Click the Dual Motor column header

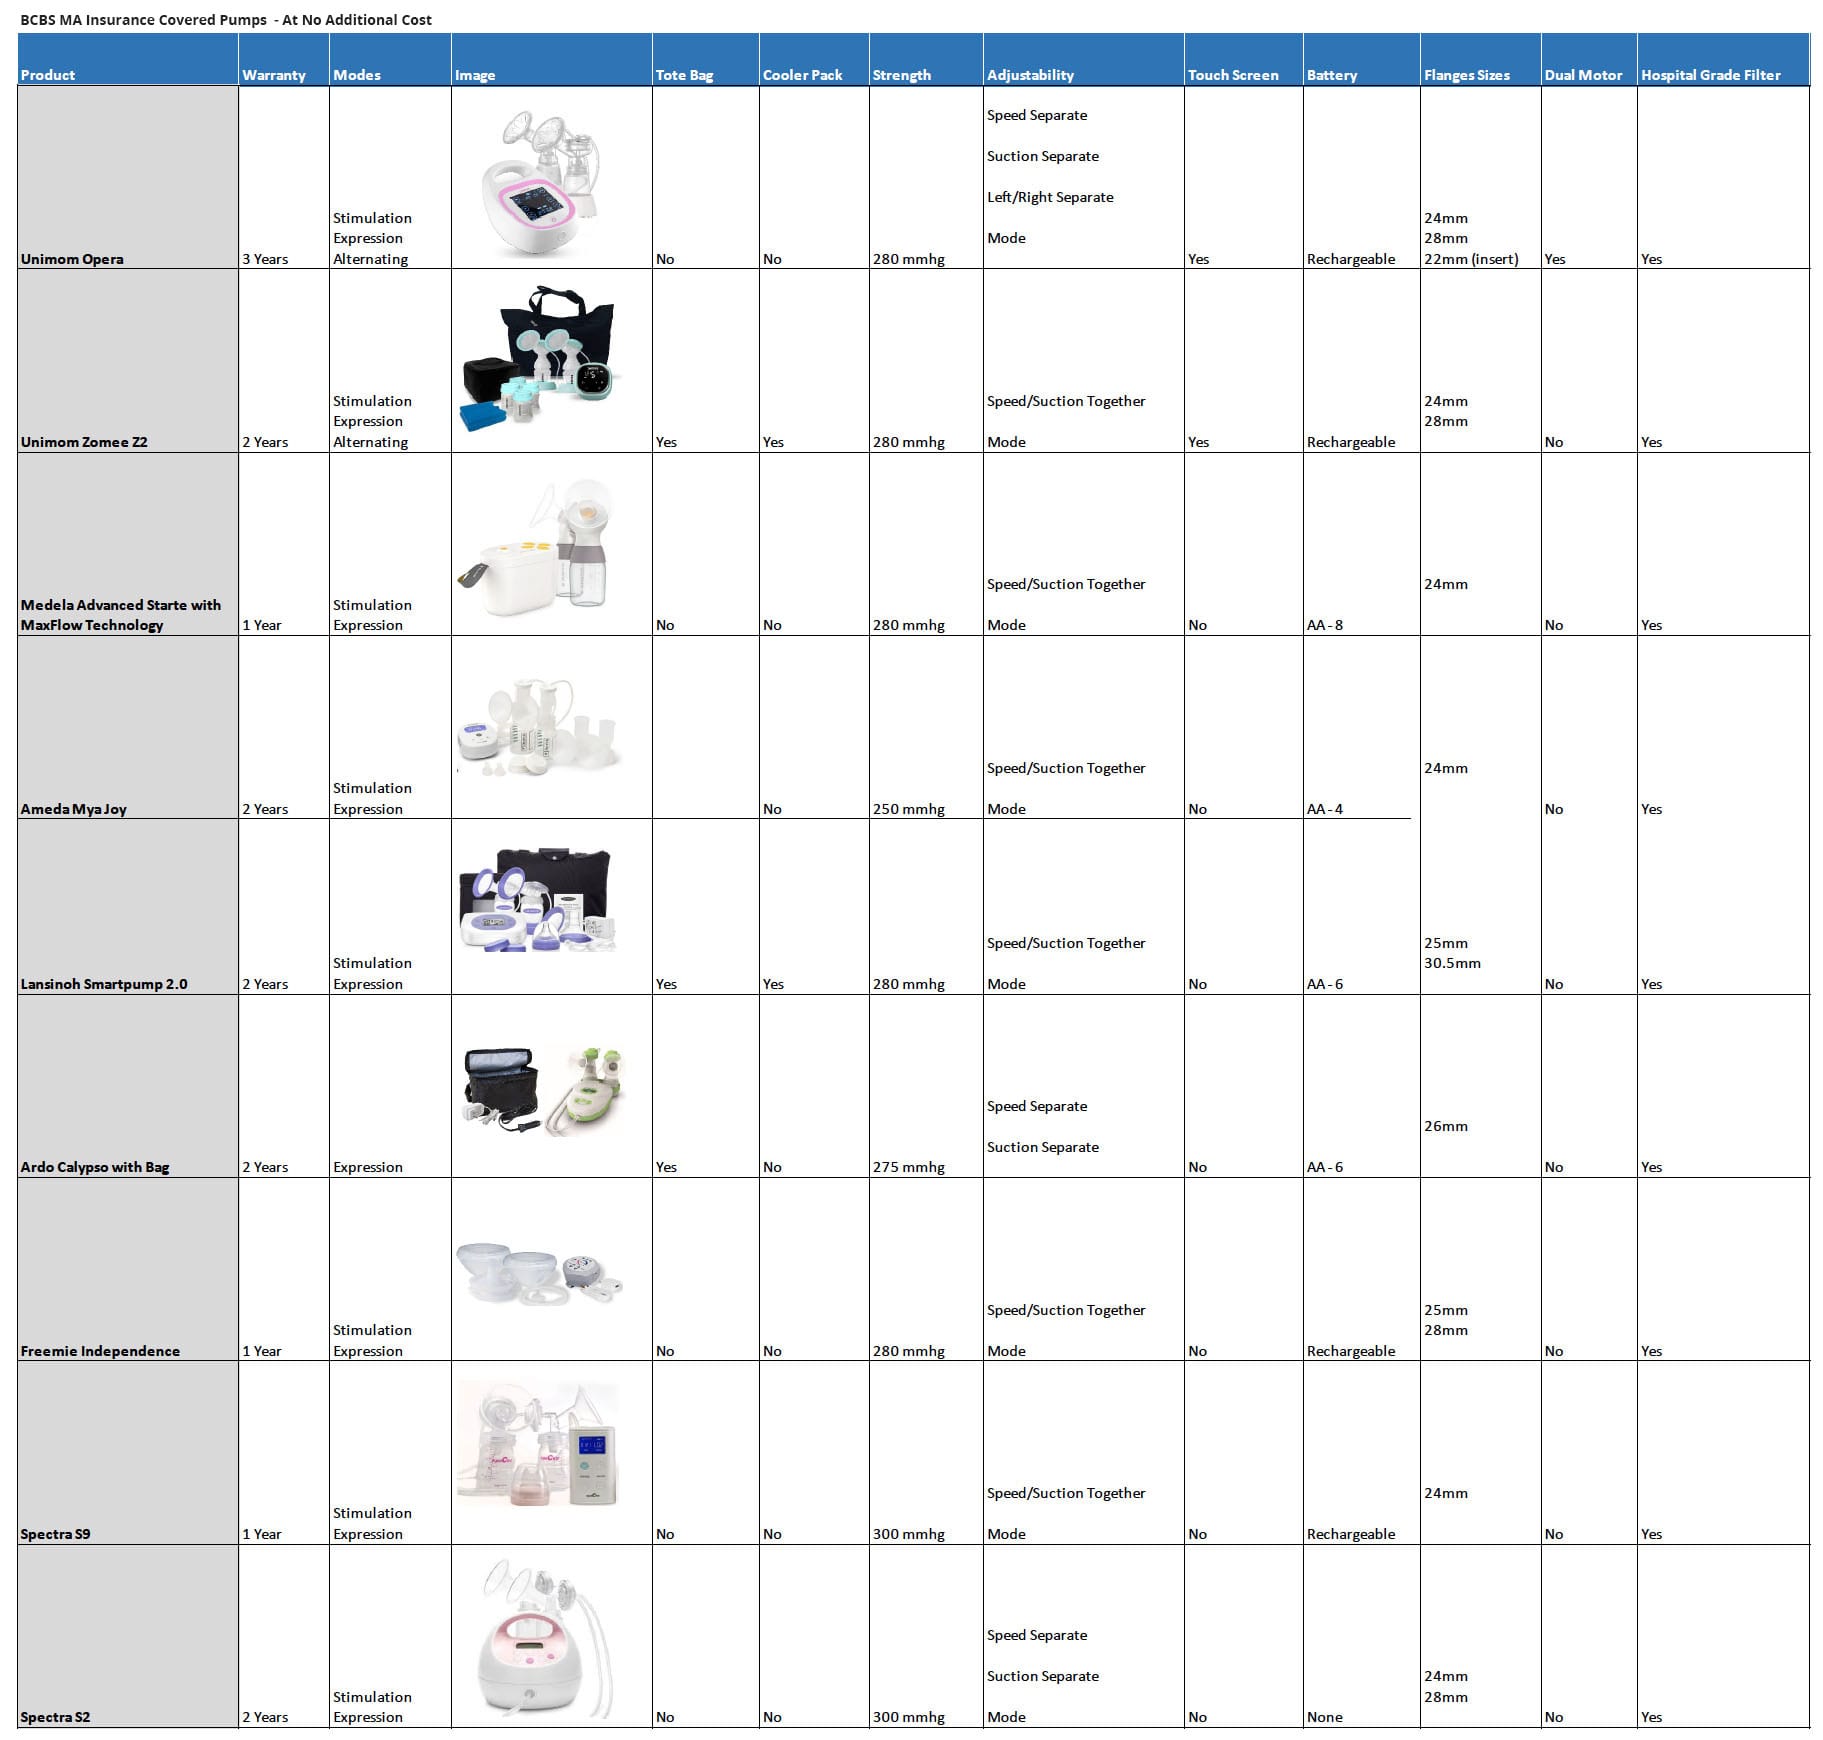pos(1583,75)
